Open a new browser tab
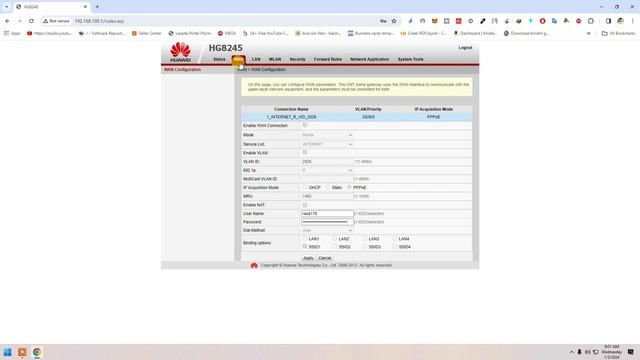 pos(97,7)
